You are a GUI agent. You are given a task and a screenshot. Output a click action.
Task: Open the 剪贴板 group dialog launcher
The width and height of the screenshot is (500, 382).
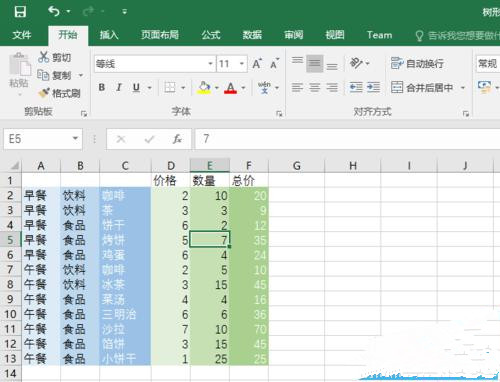[x=84, y=114]
